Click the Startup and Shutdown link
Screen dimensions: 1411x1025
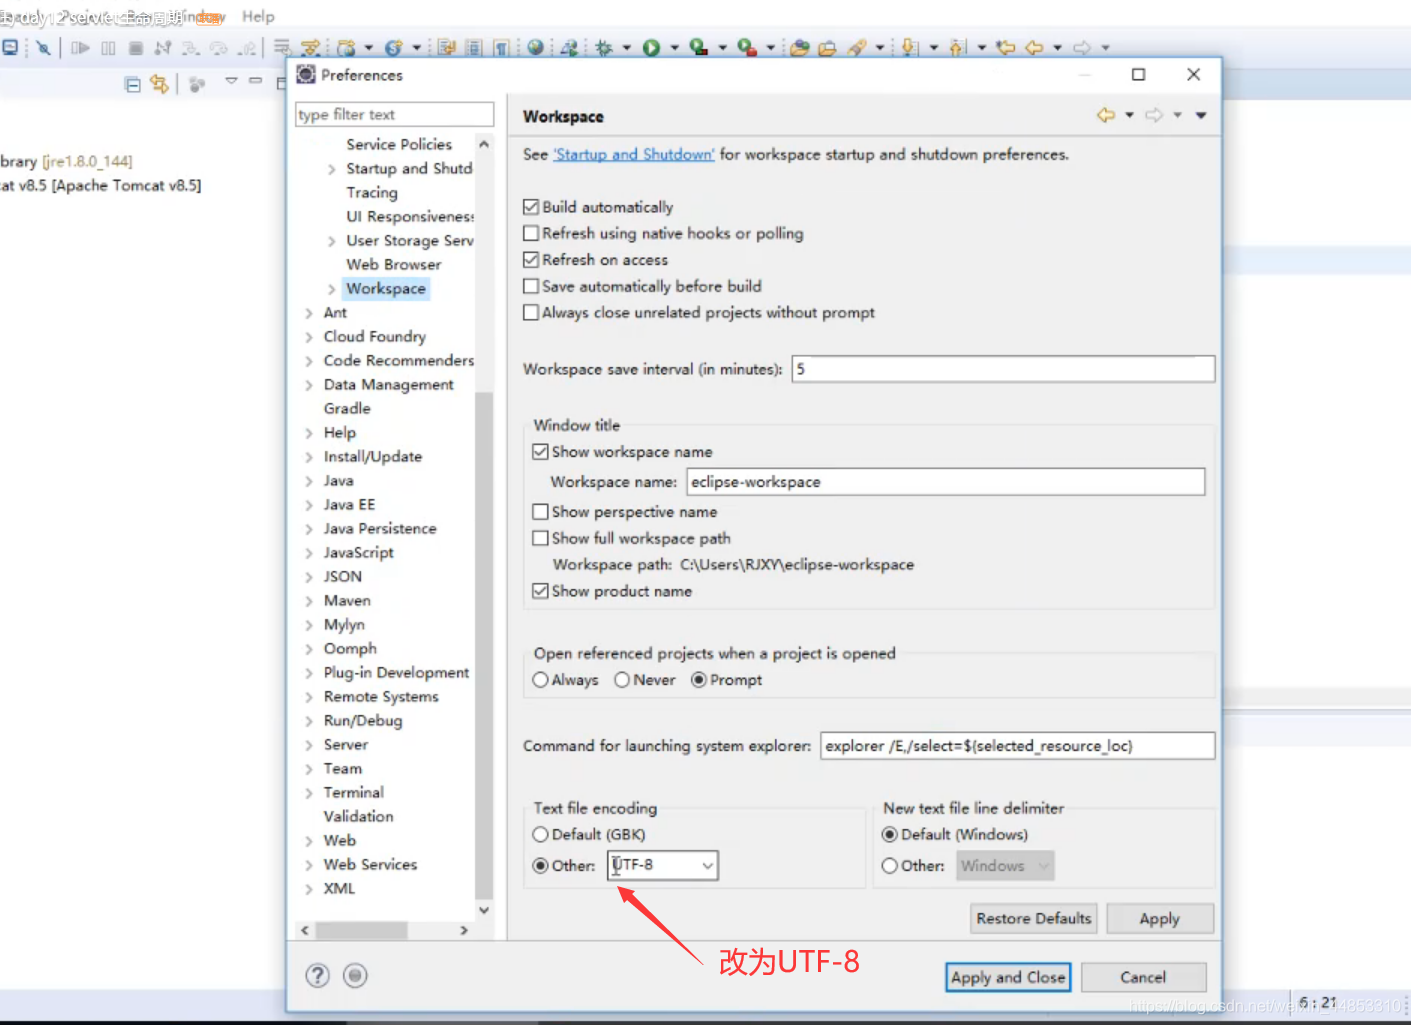(x=634, y=155)
